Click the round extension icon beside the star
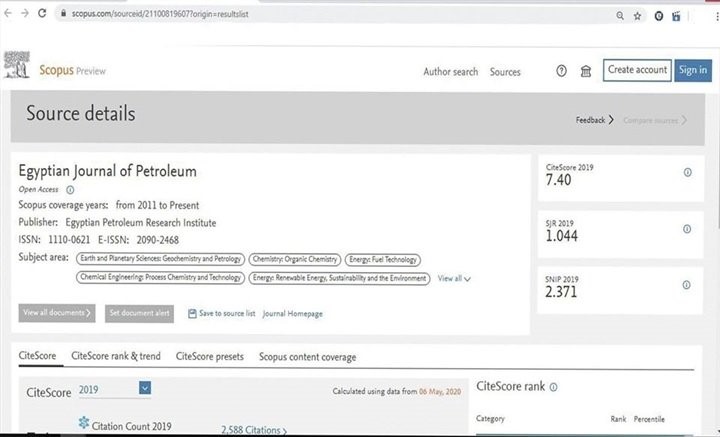Image resolution: width=720 pixels, height=437 pixels. point(658,17)
